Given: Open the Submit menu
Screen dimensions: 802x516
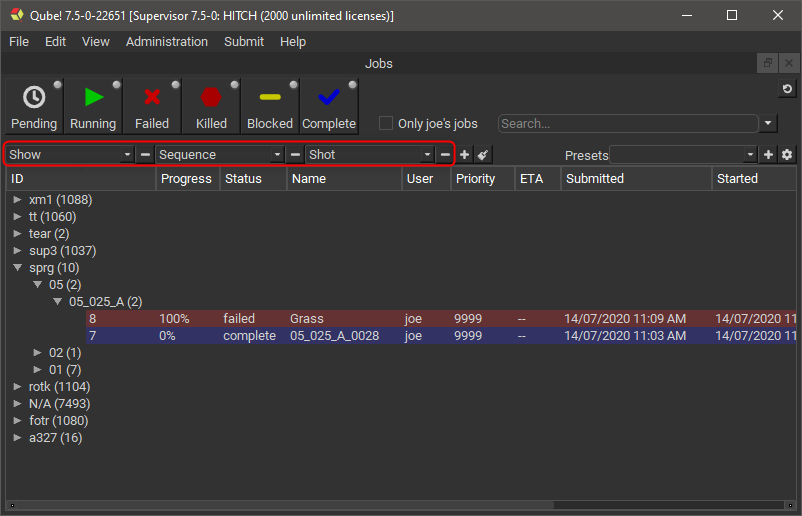Looking at the screenshot, I should coord(244,42).
